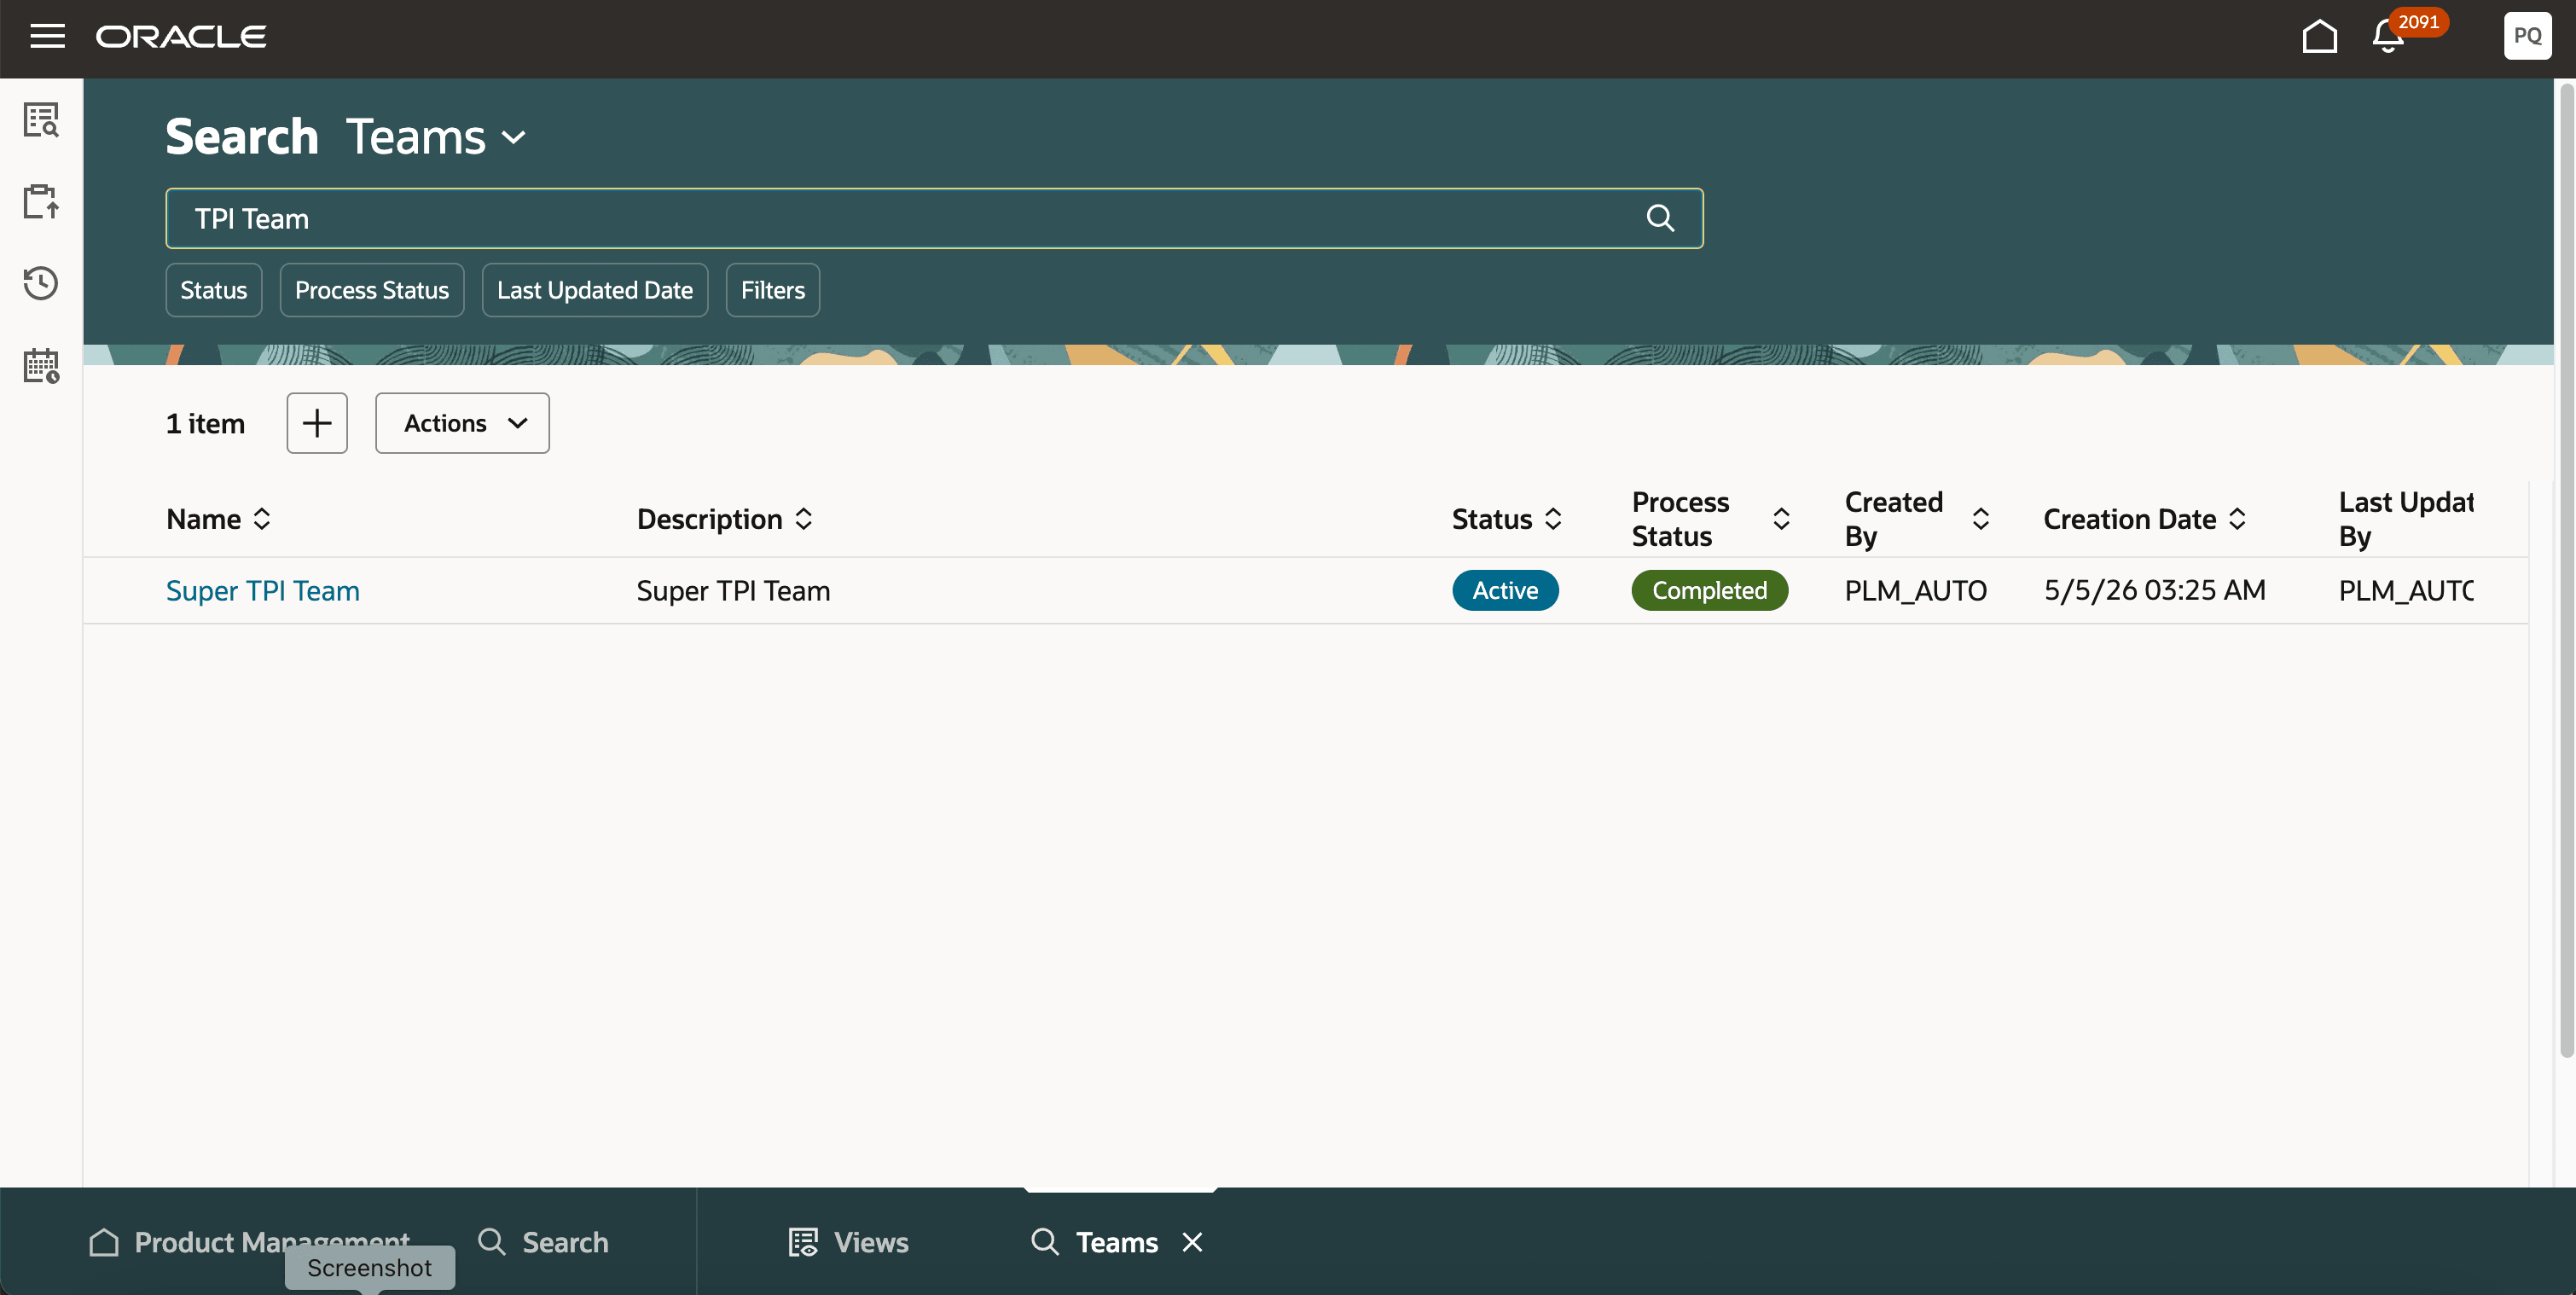Viewport: 2576px width, 1295px height.
Task: Open the Filters chip
Action: click(773, 290)
